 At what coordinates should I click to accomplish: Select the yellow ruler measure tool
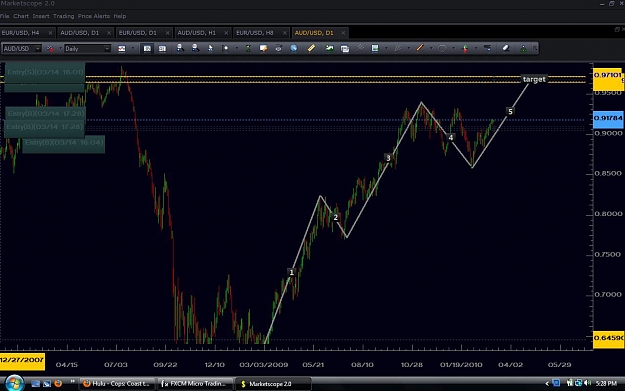311,48
